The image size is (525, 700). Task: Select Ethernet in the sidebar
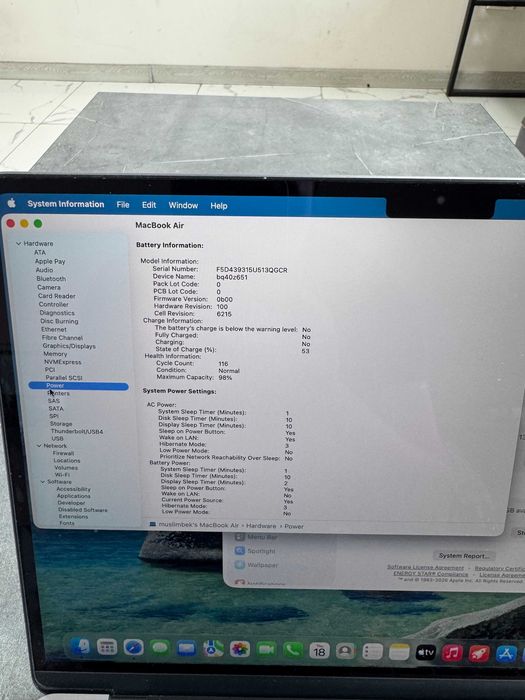click(x=54, y=329)
